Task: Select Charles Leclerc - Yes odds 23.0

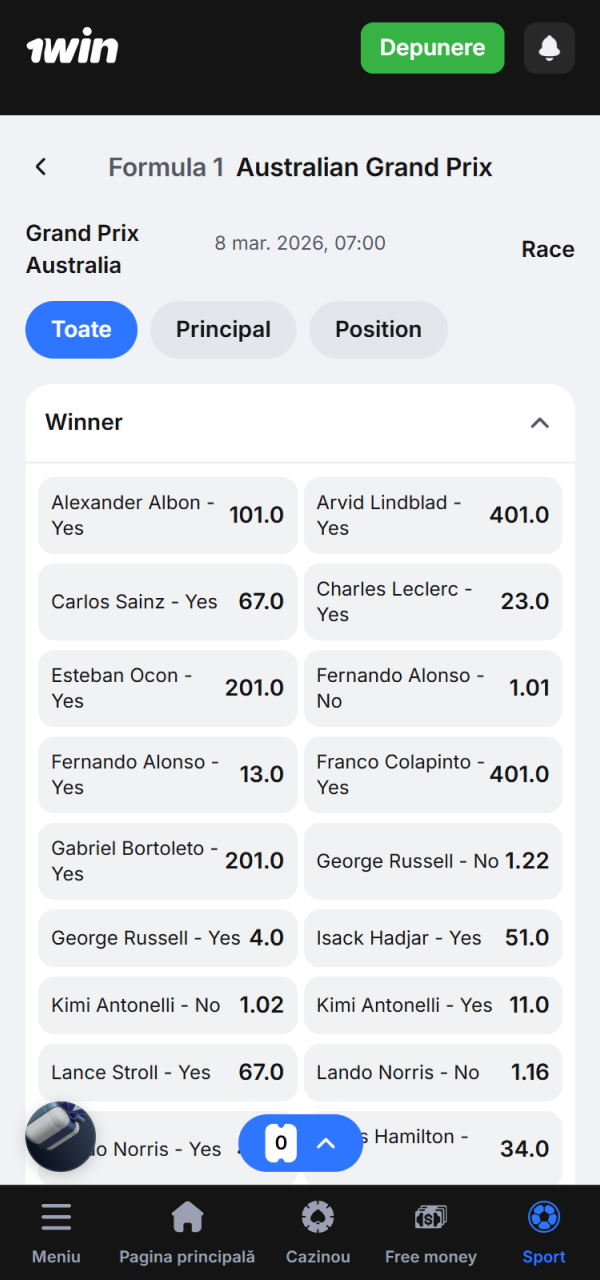Action: click(433, 602)
